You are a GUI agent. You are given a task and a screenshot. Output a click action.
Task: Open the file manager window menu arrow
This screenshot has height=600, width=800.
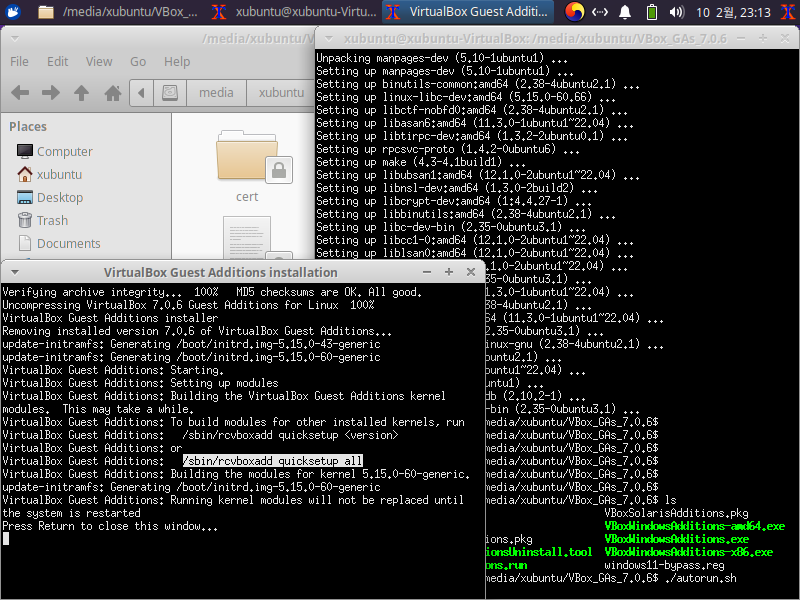pyautogui.click(x=15, y=38)
